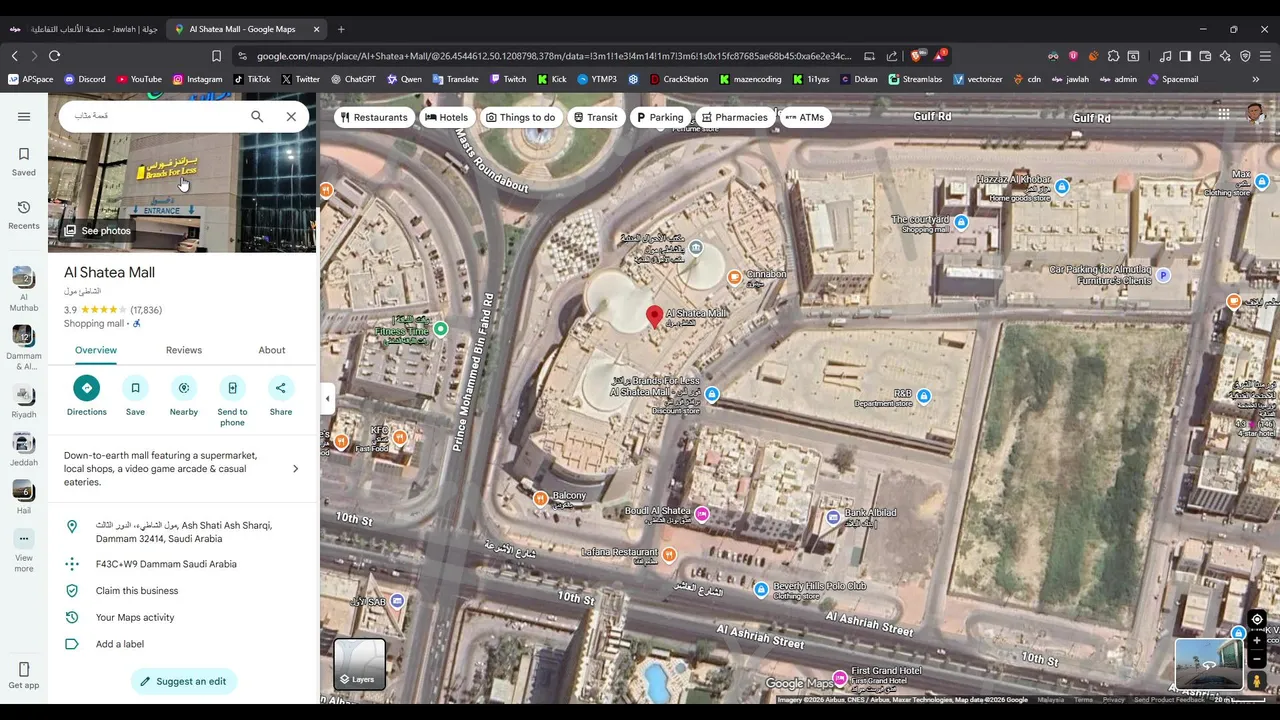
Task: Switch to the Jawlah browser tab
Action: tap(85, 29)
